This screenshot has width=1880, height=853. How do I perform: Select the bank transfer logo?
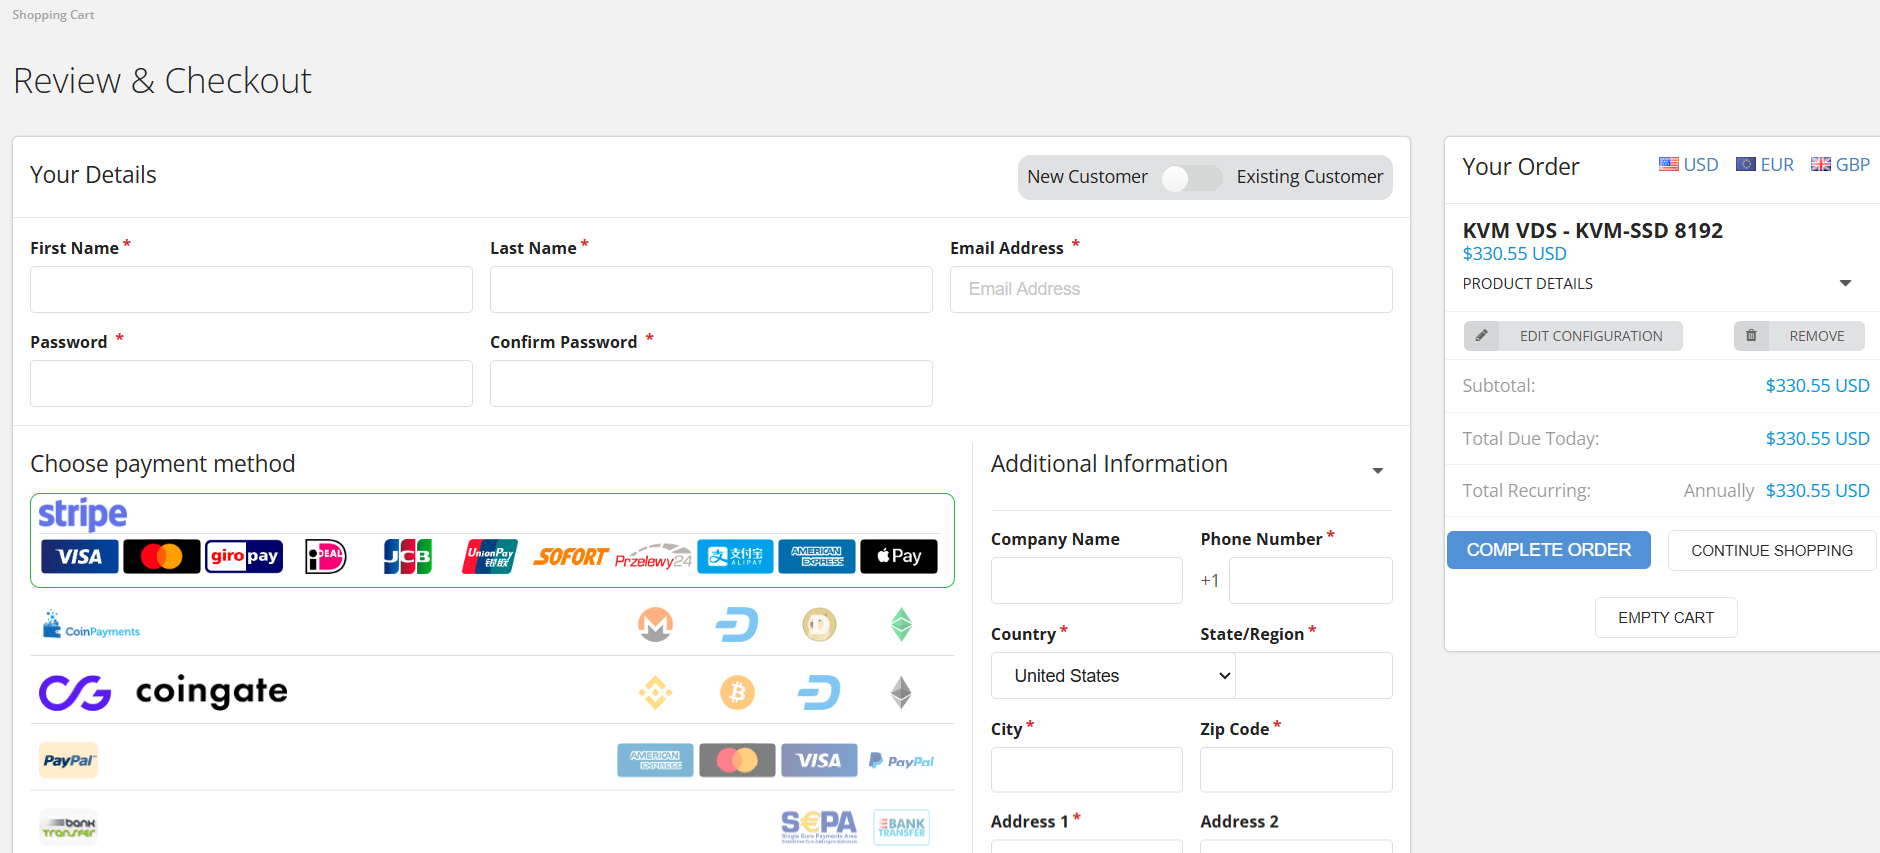click(68, 828)
